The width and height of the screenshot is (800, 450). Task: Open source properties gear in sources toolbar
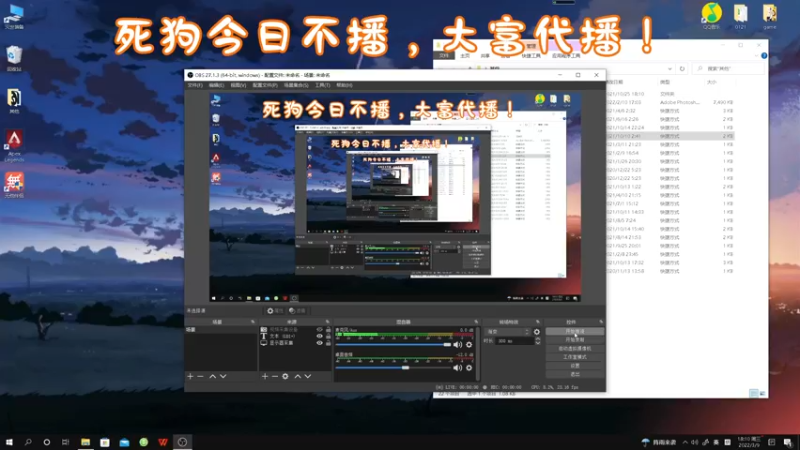(285, 377)
